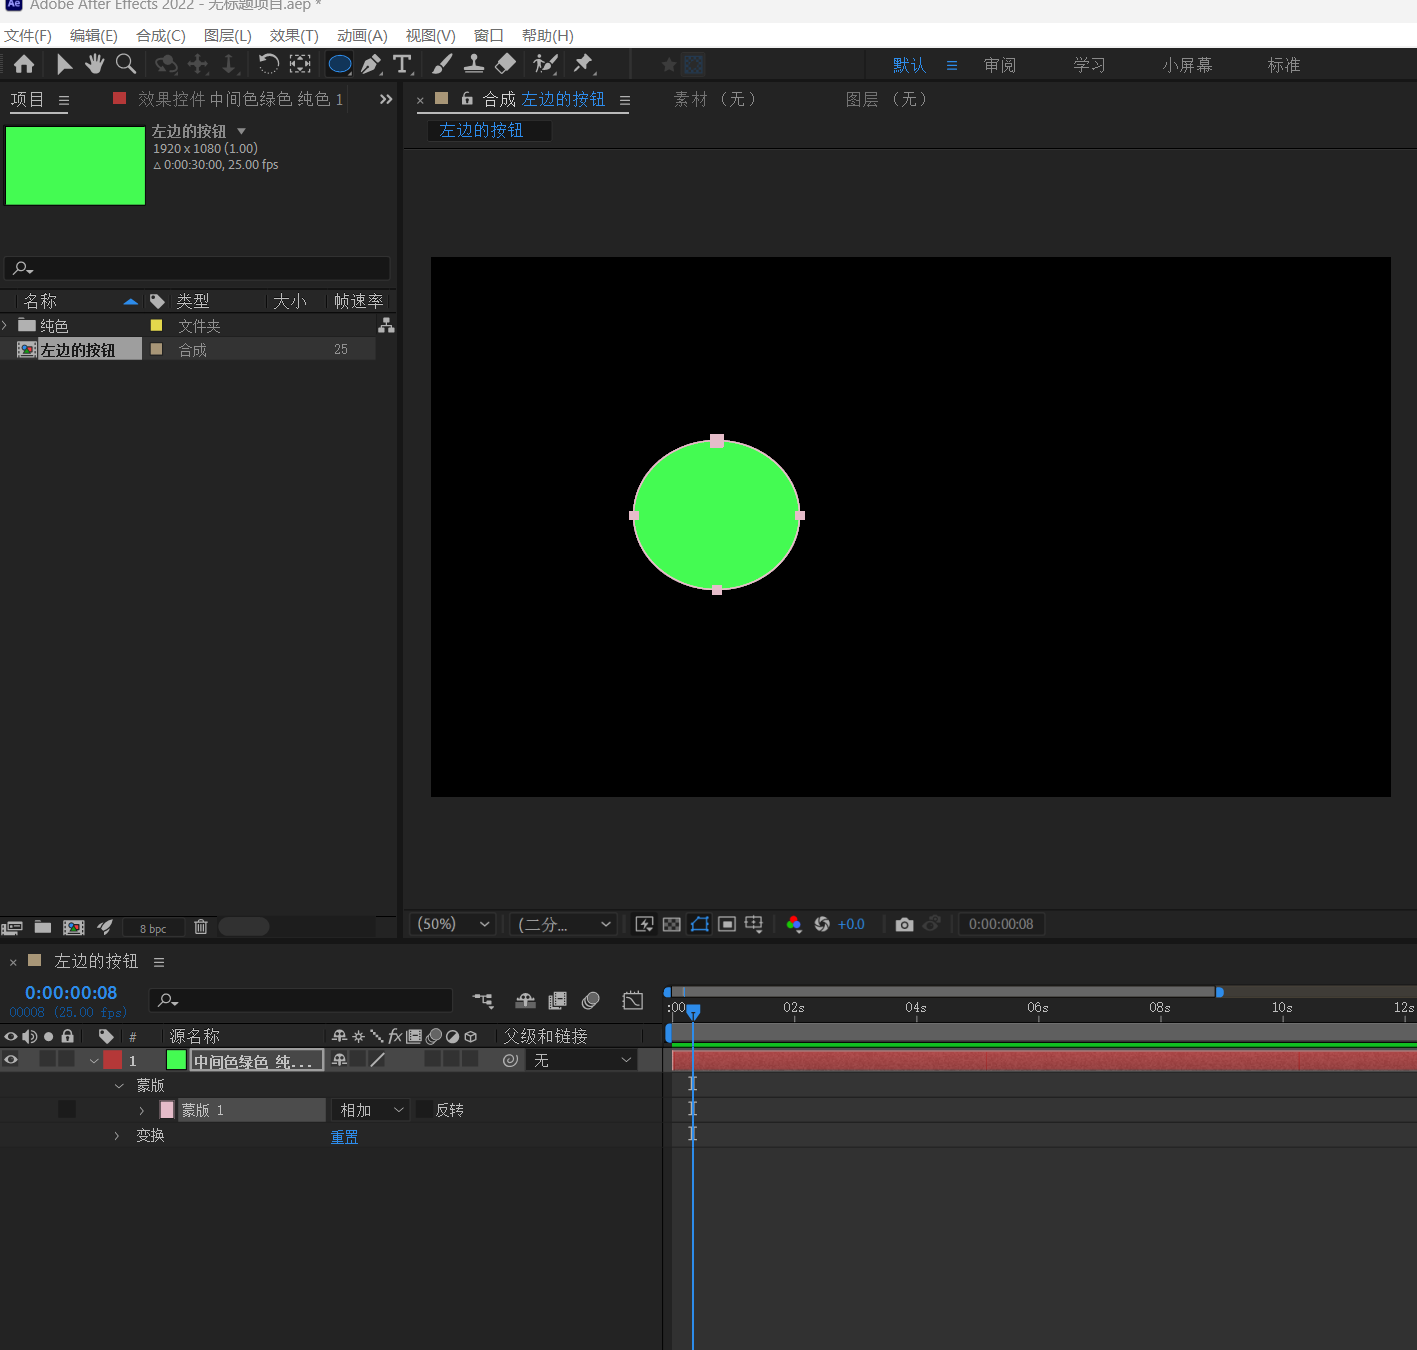This screenshot has width=1417, height=1350.
Task: Click the reset exposure aperture icon
Action: [822, 924]
